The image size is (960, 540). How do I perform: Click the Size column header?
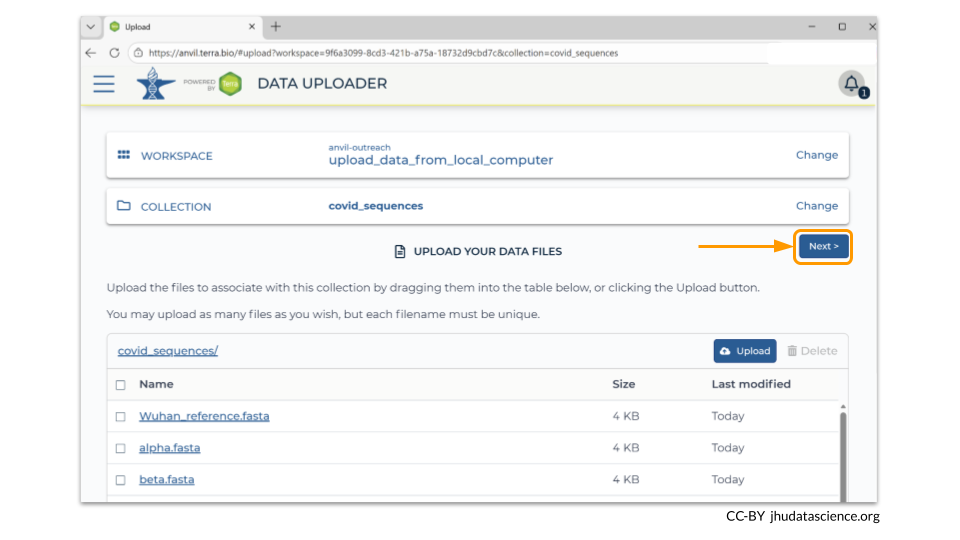[623, 384]
